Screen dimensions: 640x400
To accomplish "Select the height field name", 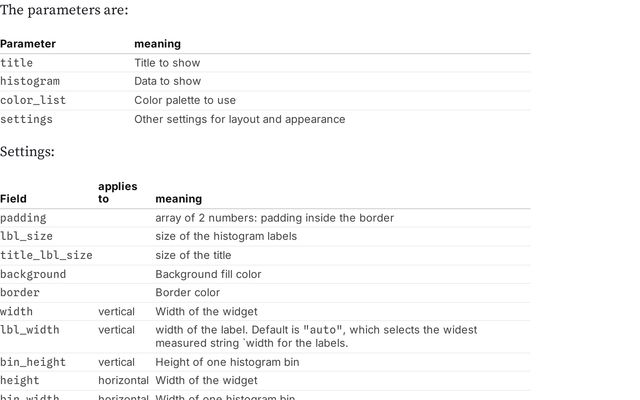I will [20, 380].
